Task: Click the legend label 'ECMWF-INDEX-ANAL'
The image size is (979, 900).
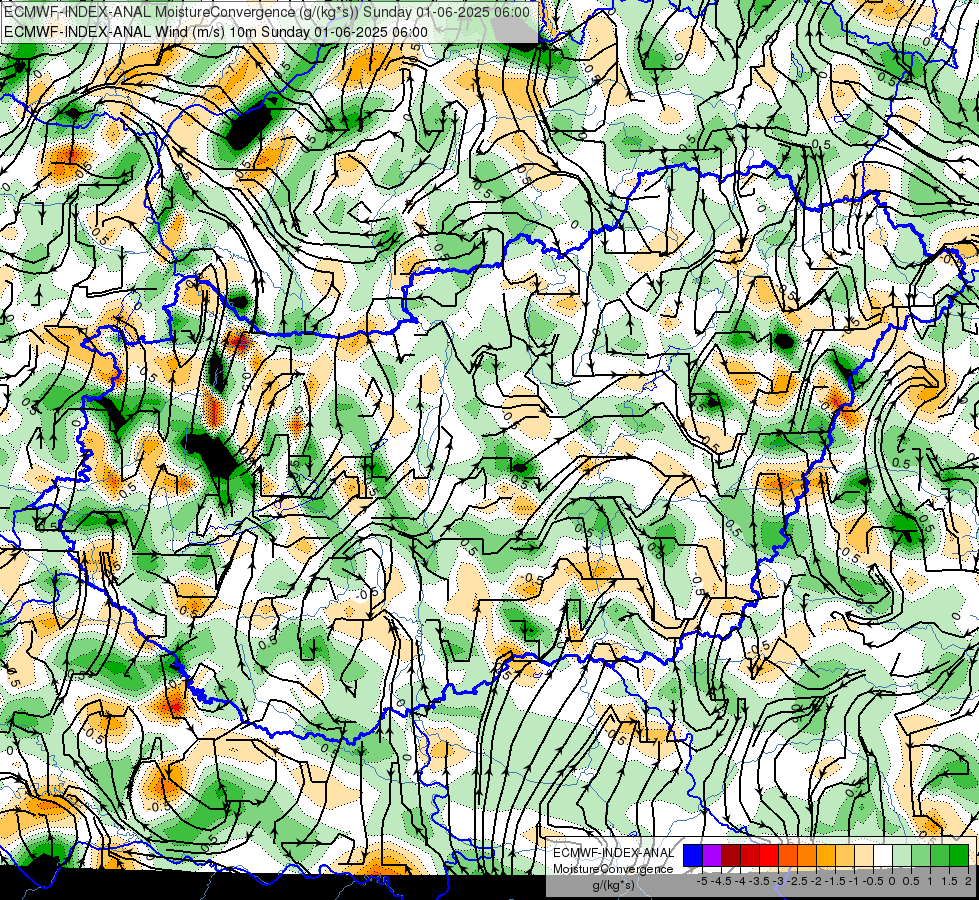Action: click(x=613, y=853)
